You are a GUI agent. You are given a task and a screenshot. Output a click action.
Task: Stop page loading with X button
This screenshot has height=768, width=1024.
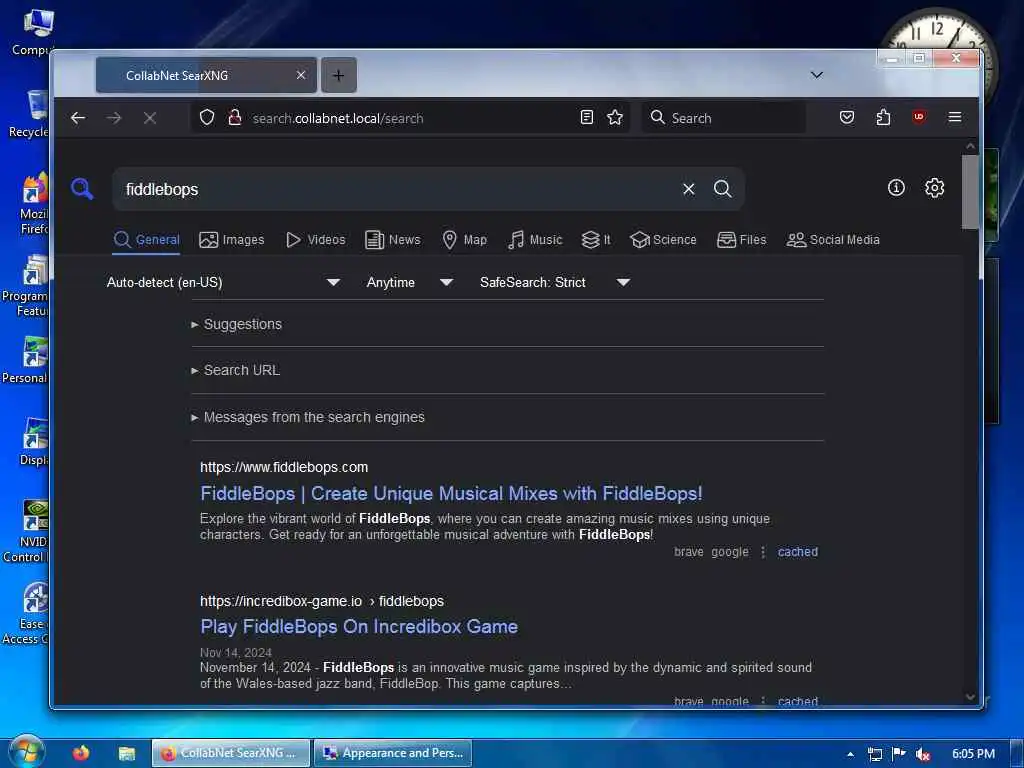[150, 118]
